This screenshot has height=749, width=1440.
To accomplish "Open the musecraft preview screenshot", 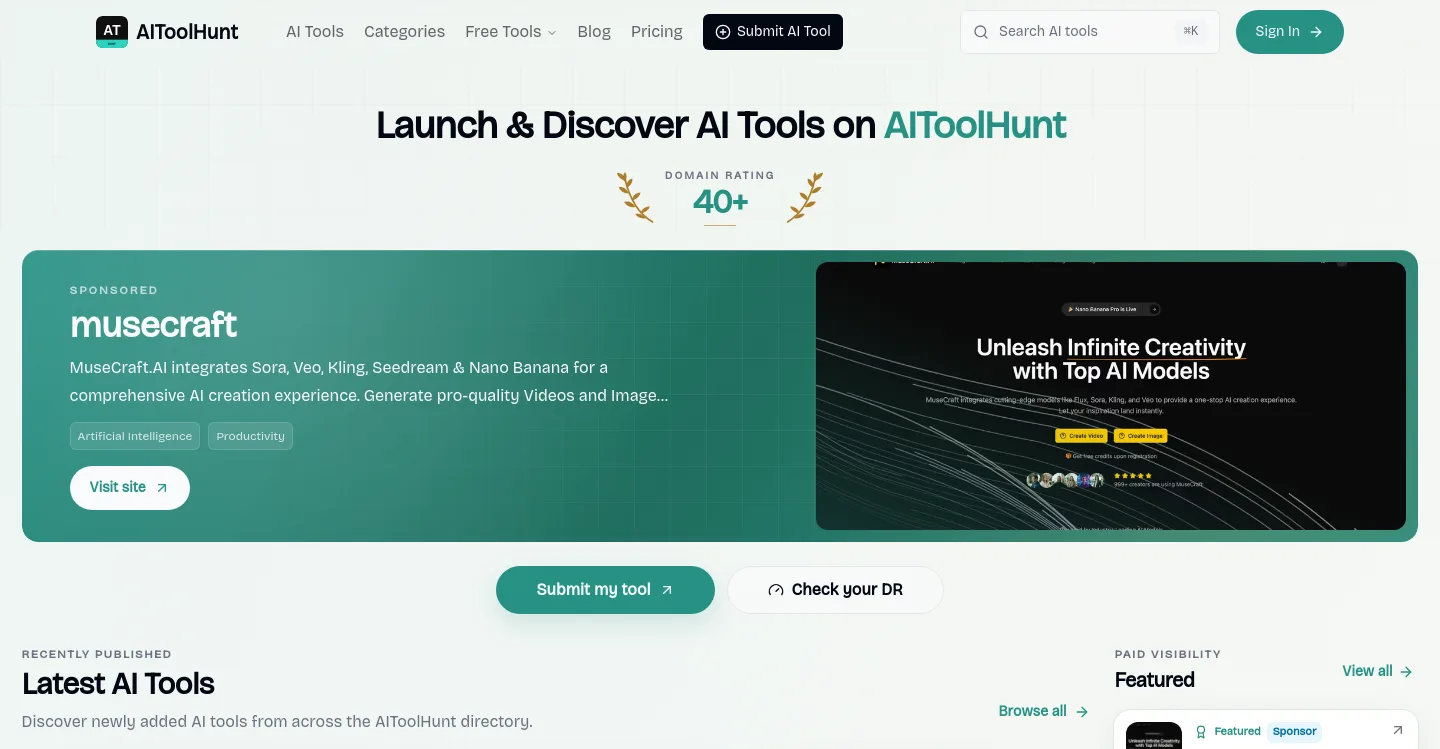I will [1111, 396].
